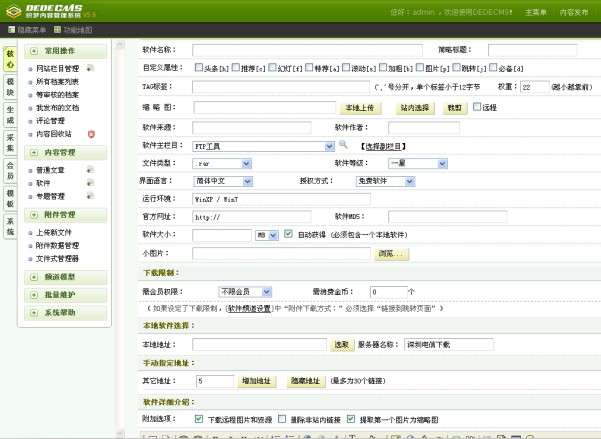Check the 幻灯[f] attribute box

tap(272, 67)
